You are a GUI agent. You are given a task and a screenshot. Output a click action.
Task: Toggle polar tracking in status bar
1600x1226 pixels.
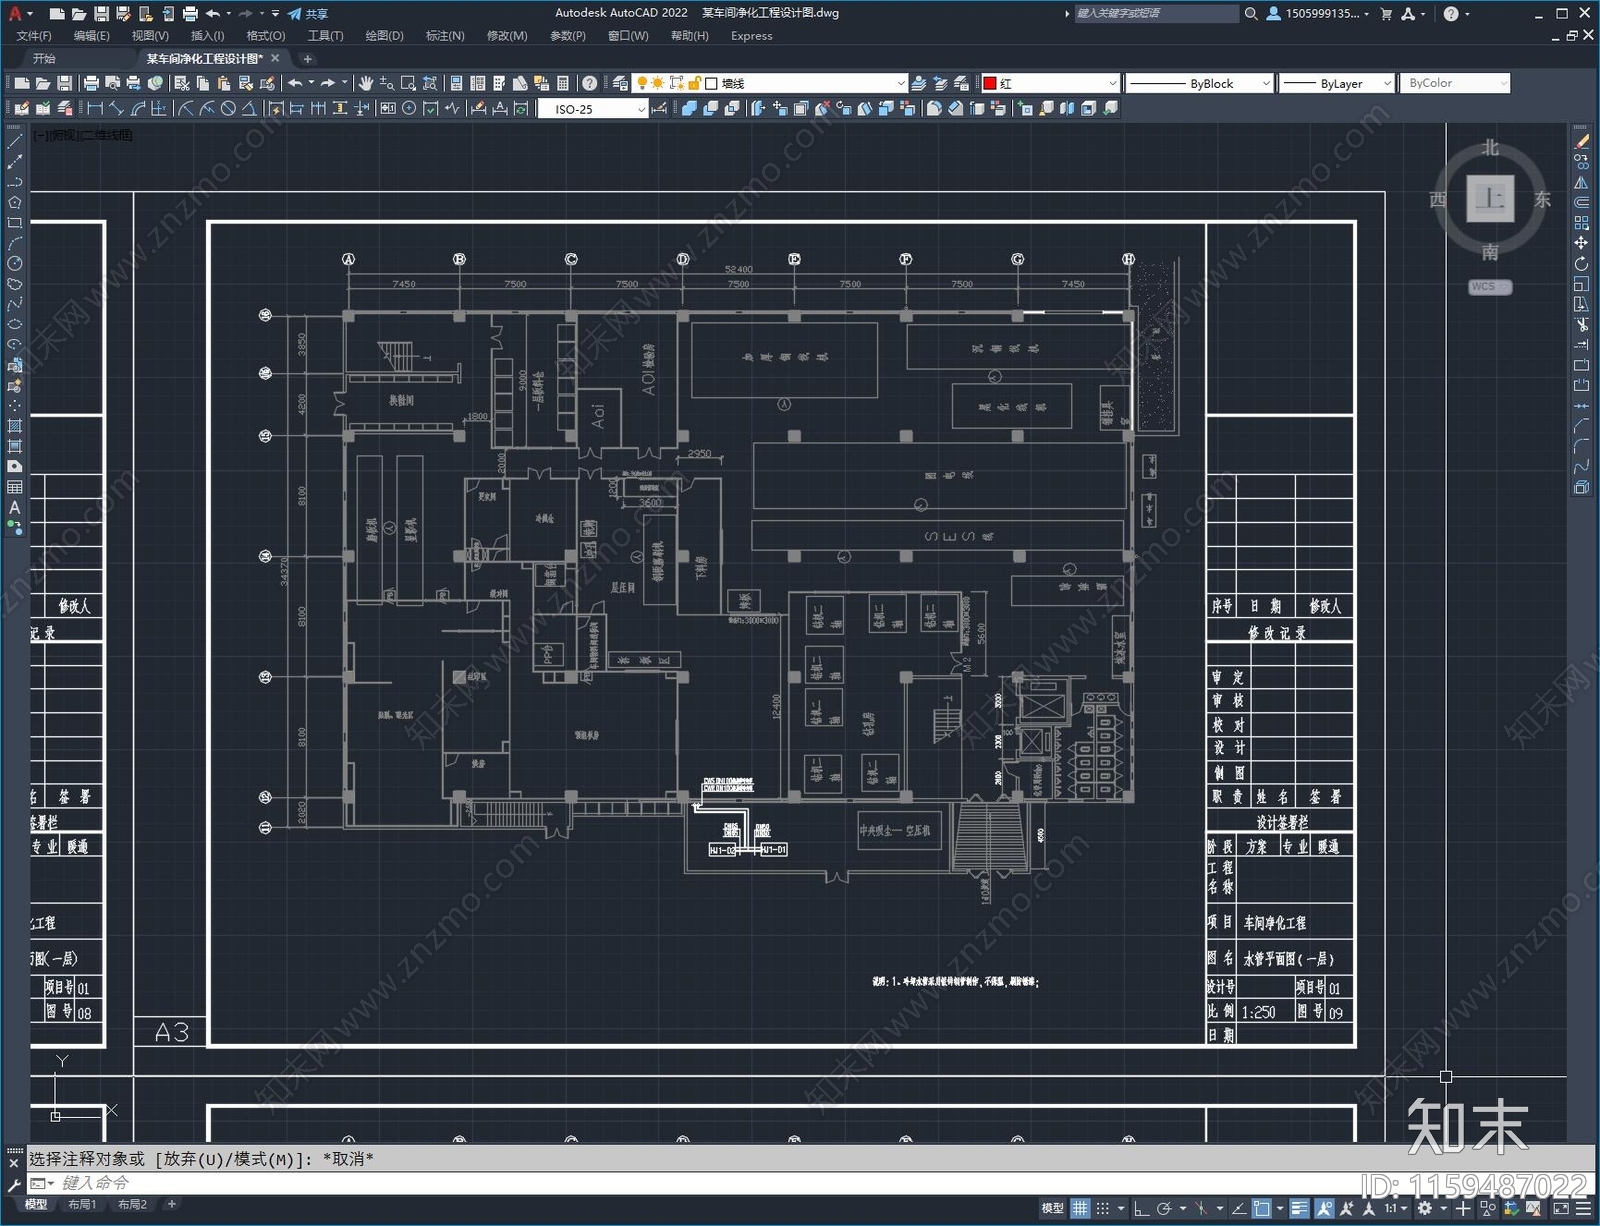(x=1164, y=1208)
